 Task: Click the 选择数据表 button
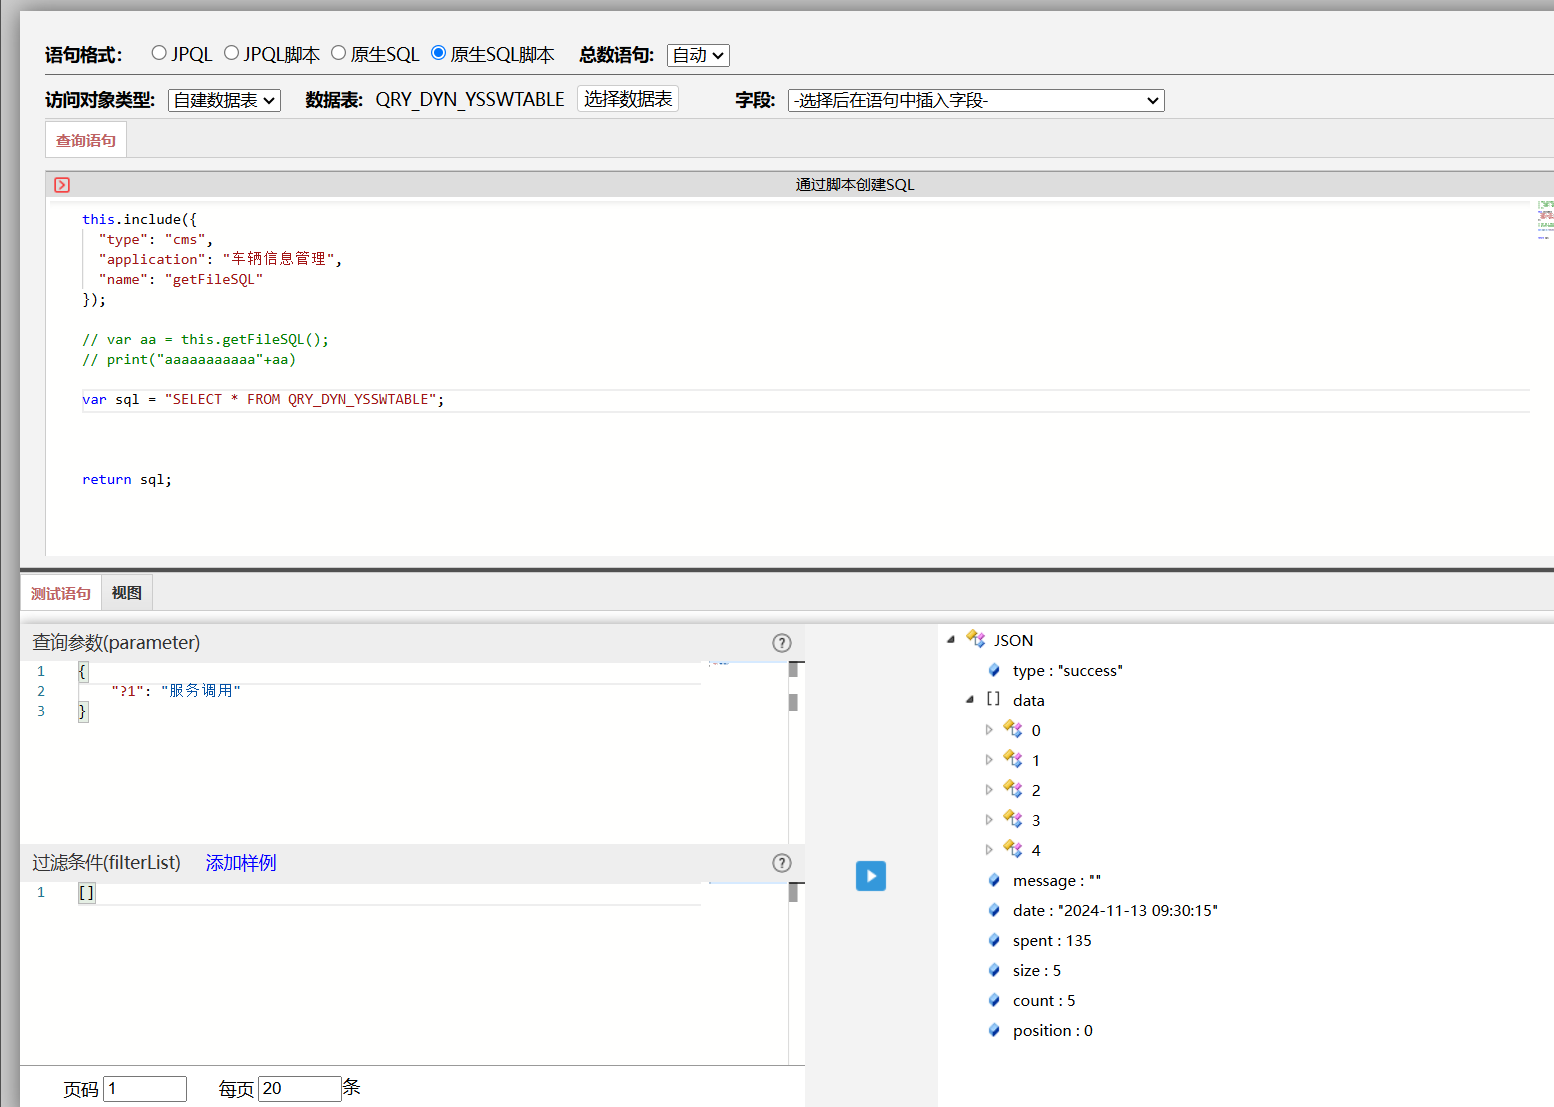(x=628, y=99)
